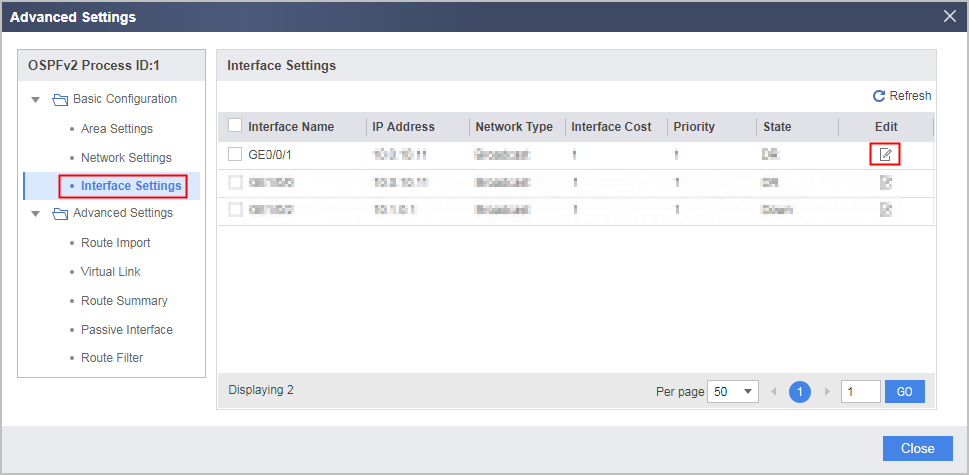Edit the GE0/0/1 interface row
The image size is (969, 475).
(885, 154)
